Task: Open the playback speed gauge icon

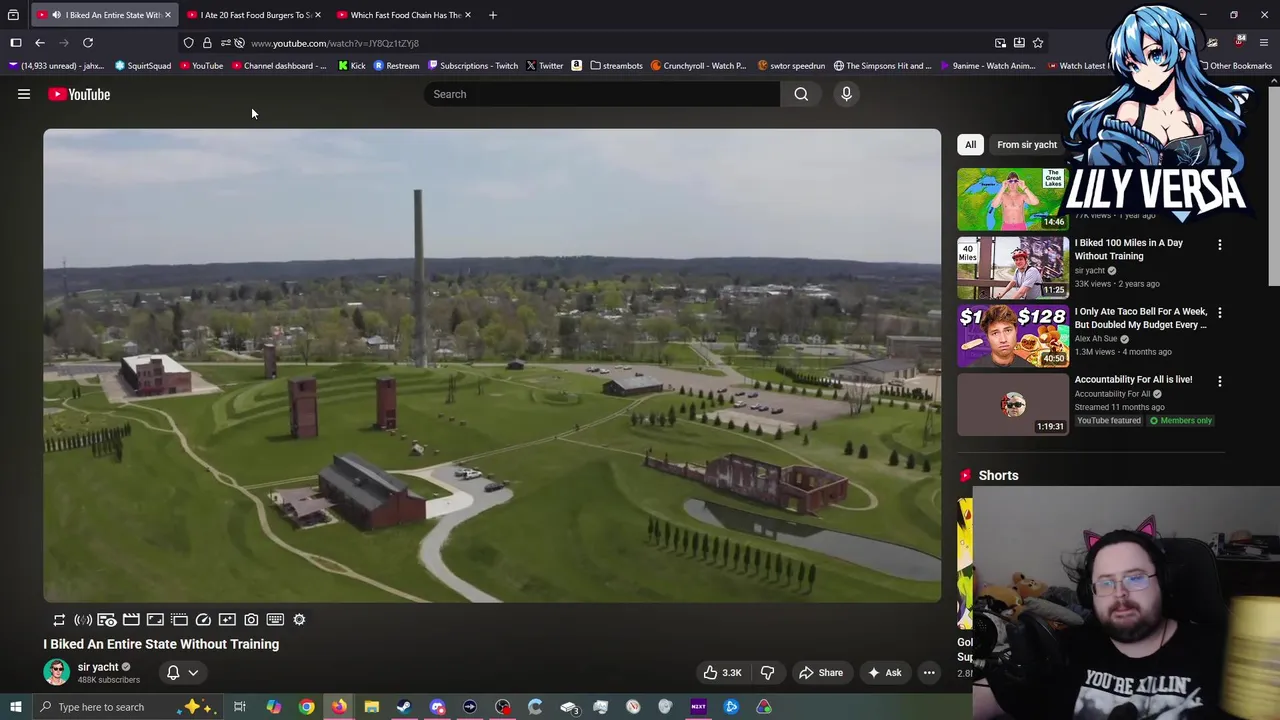Action: pyautogui.click(x=203, y=620)
